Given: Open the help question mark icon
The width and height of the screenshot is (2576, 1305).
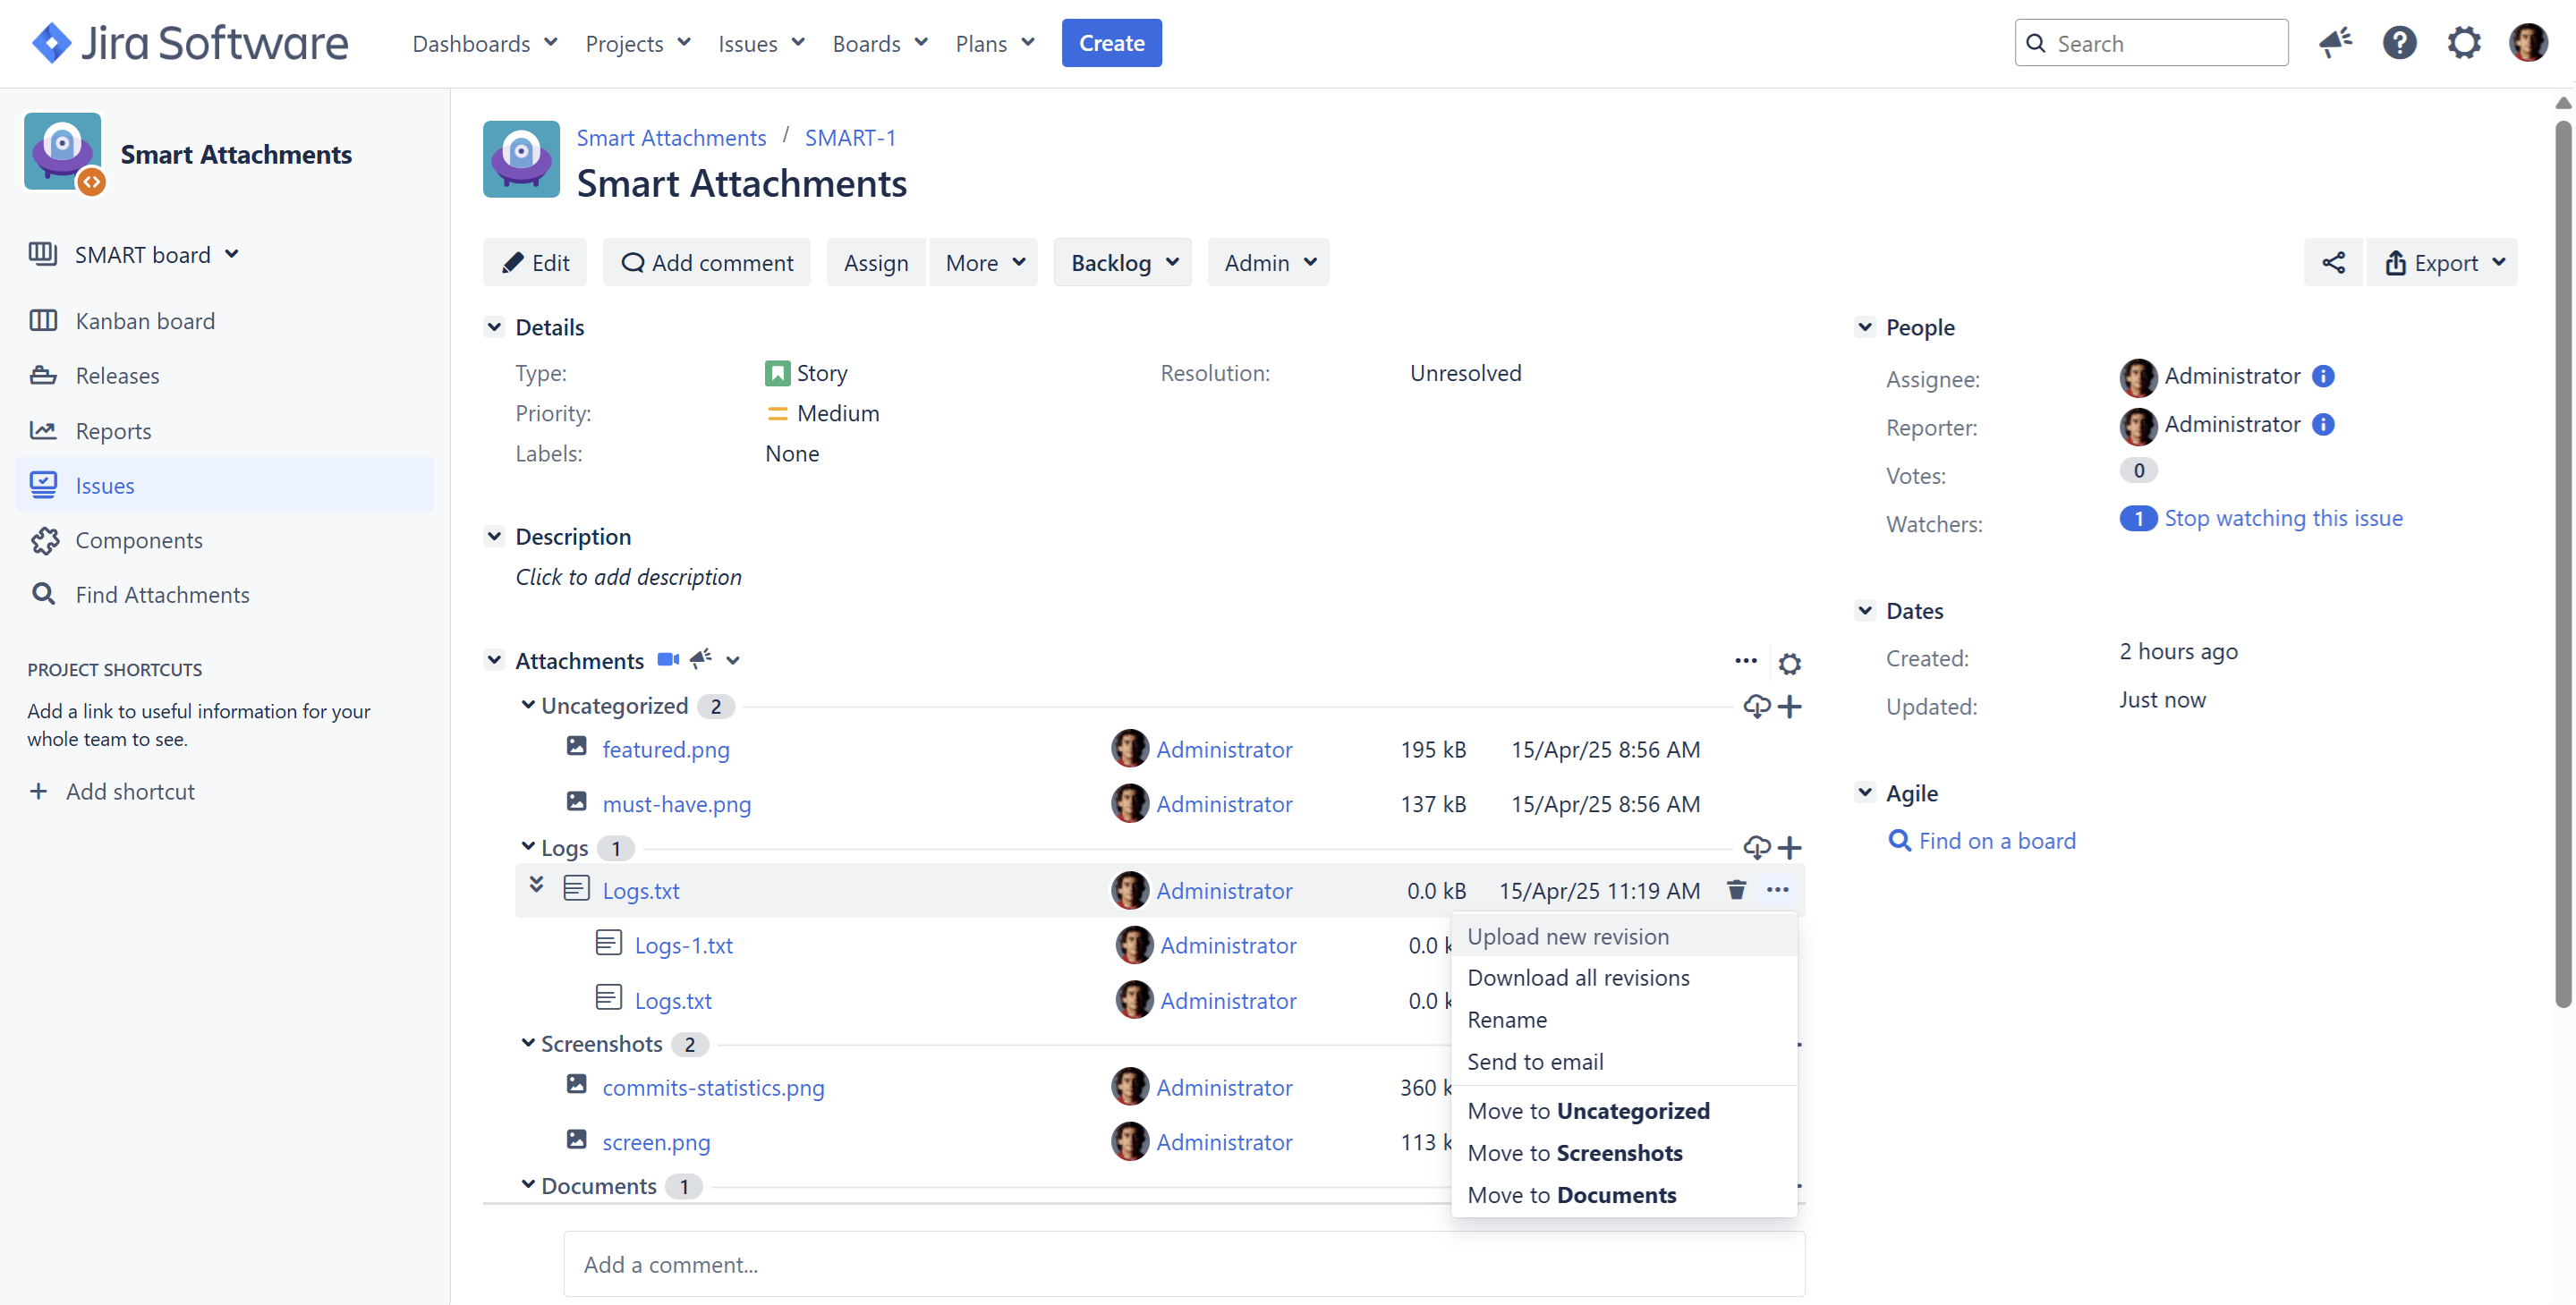Looking at the screenshot, I should coord(2398,43).
